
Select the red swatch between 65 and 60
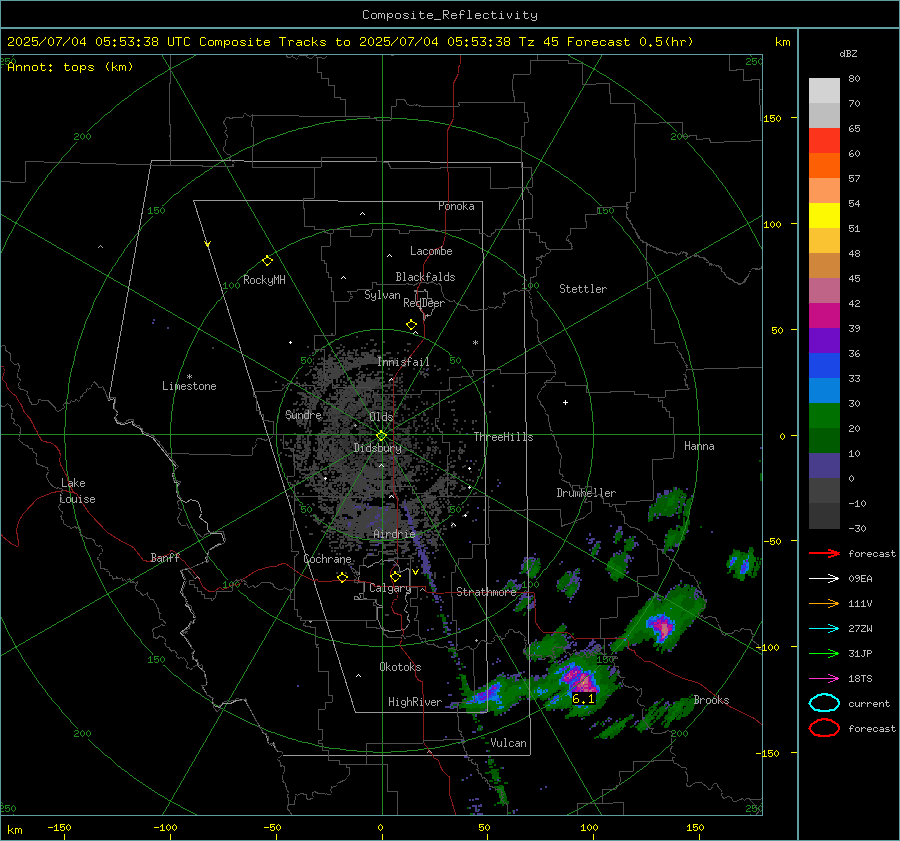point(824,141)
